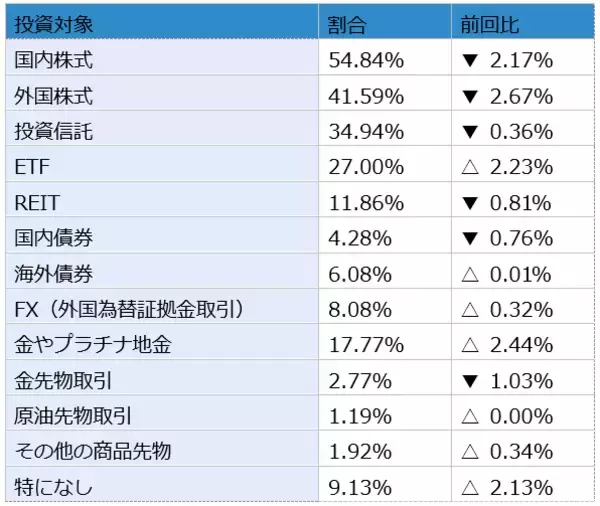Select the REIT row label
Viewport: 600px width, 506px height.
pyautogui.click(x=38, y=203)
